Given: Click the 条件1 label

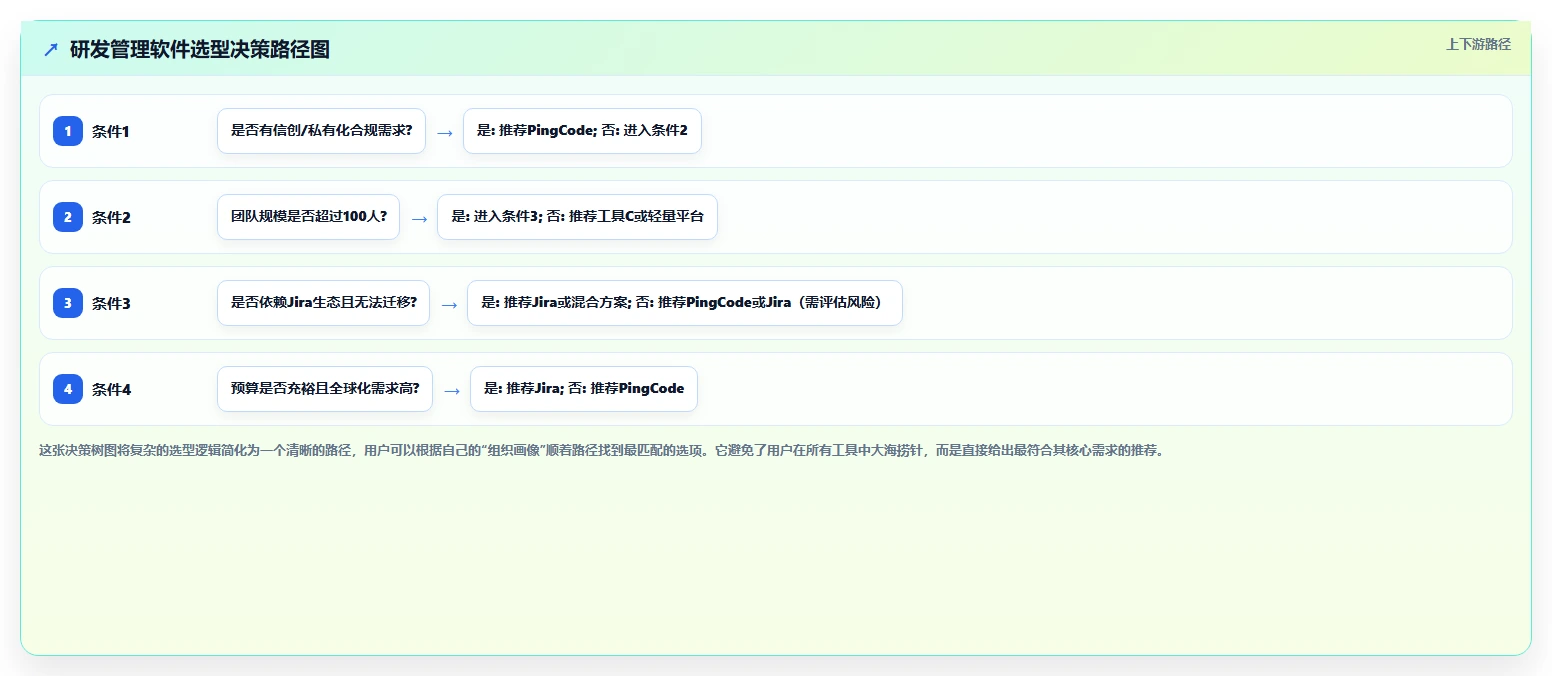Looking at the screenshot, I should tap(111, 131).
